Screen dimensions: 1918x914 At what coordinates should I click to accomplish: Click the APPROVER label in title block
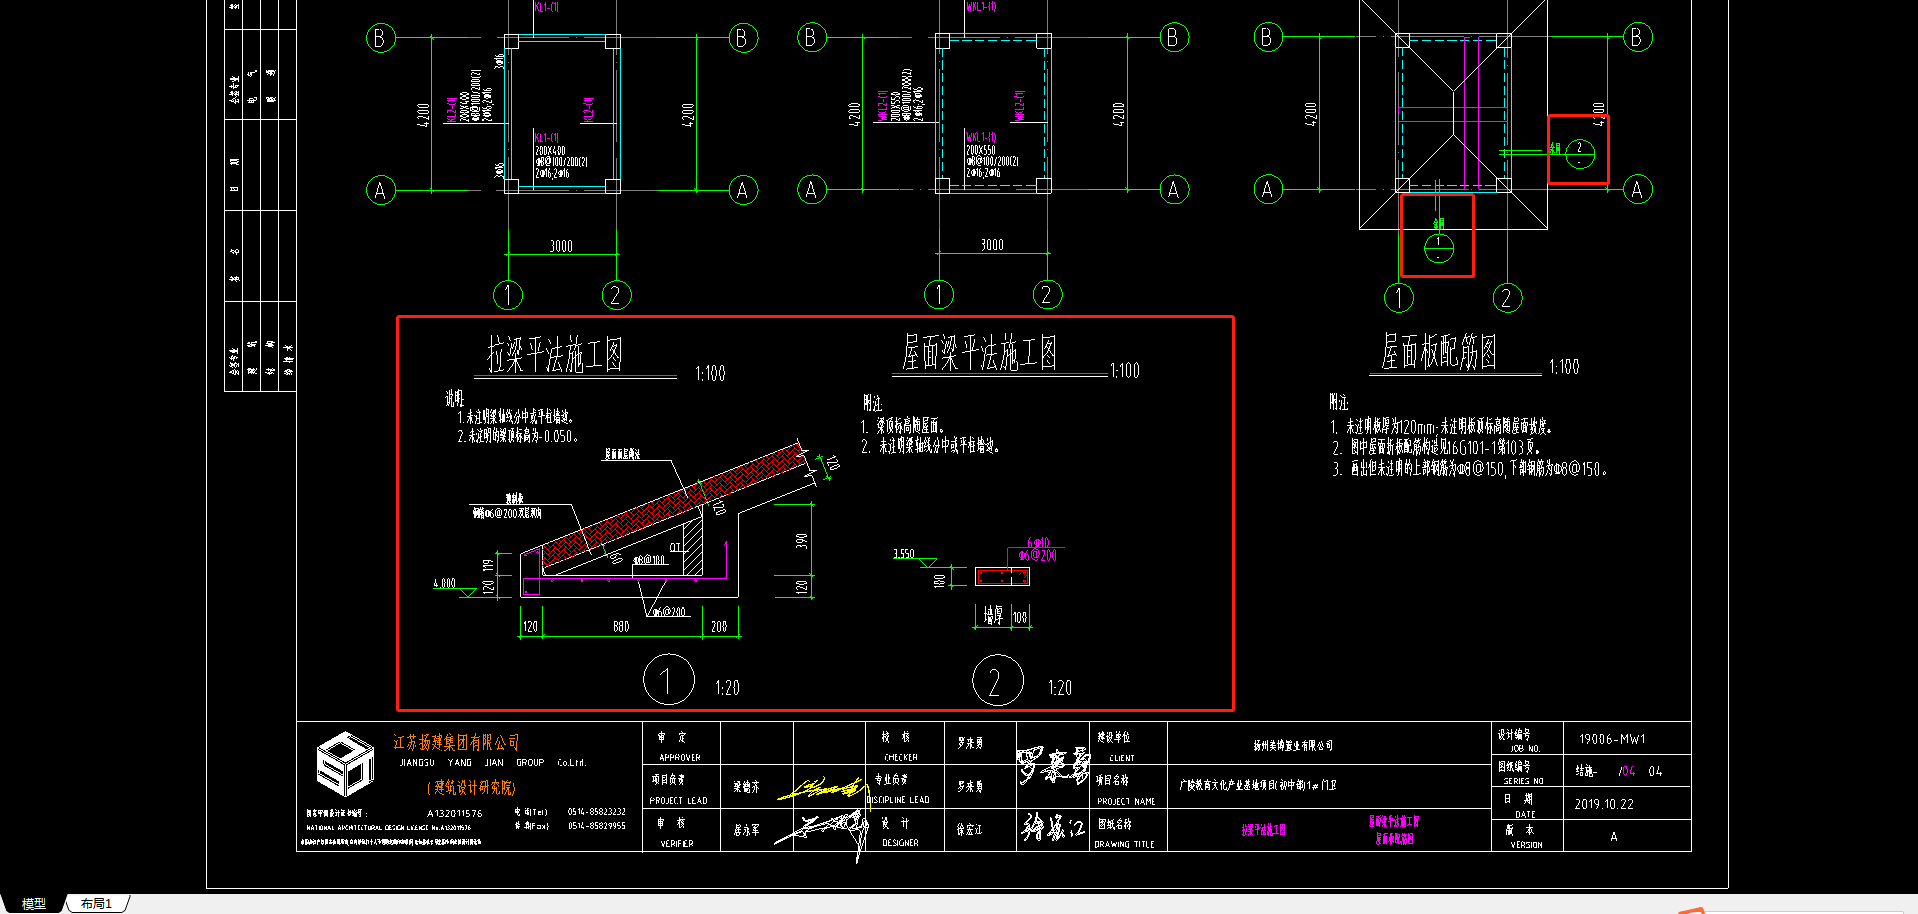coord(680,758)
